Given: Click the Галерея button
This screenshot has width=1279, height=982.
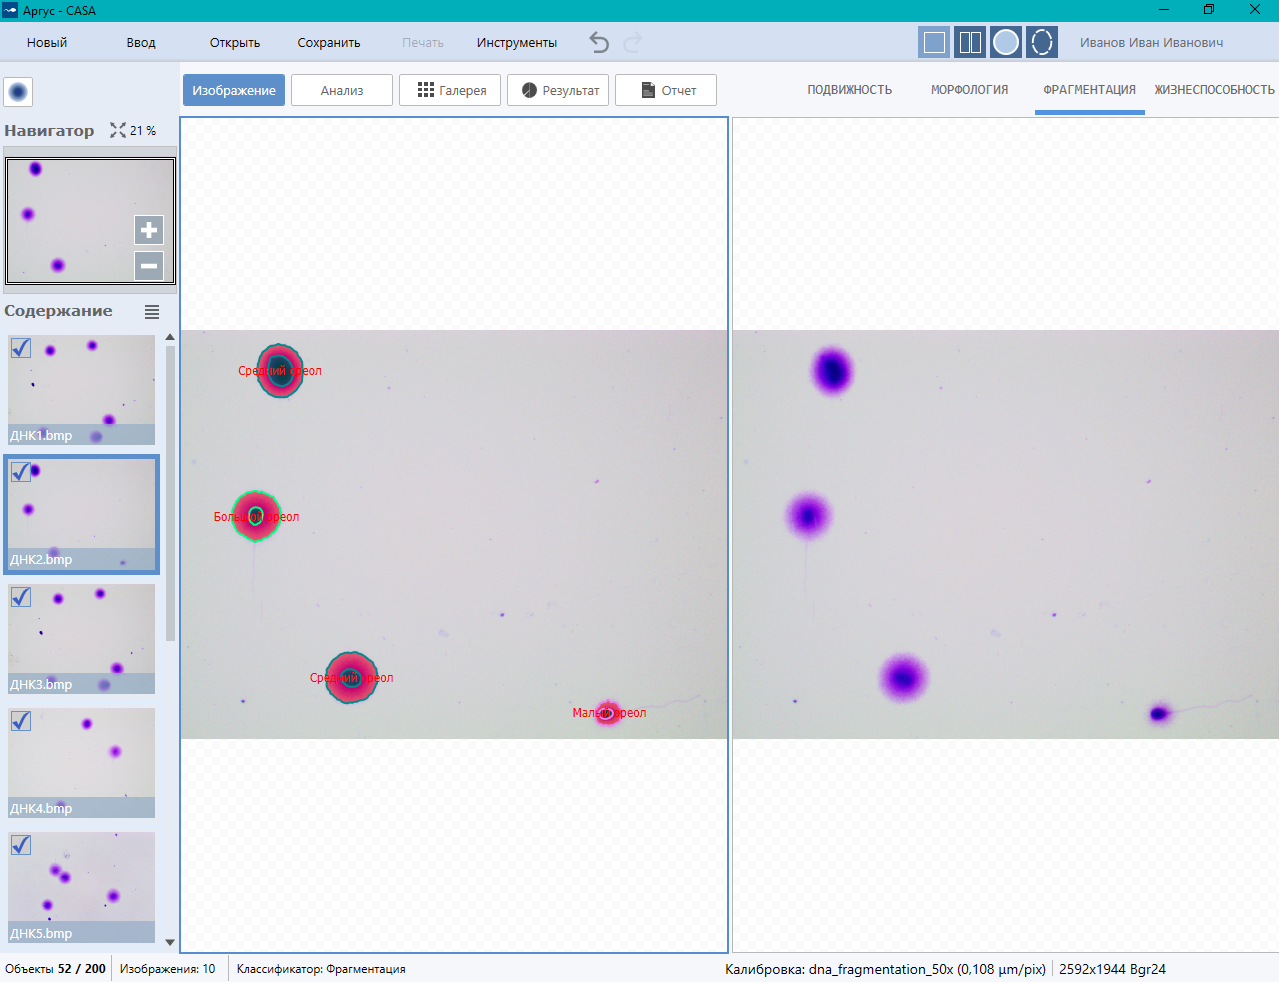Looking at the screenshot, I should click(x=450, y=90).
